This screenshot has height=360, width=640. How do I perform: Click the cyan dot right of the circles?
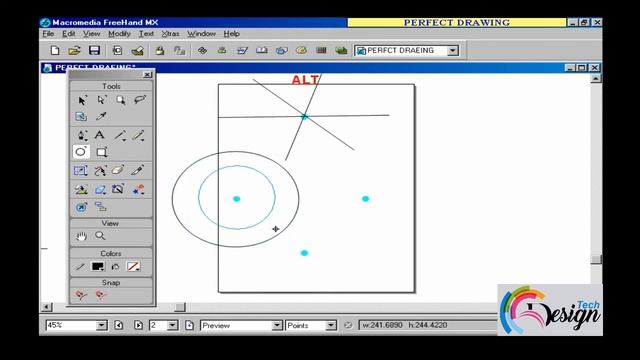pyautogui.click(x=365, y=199)
